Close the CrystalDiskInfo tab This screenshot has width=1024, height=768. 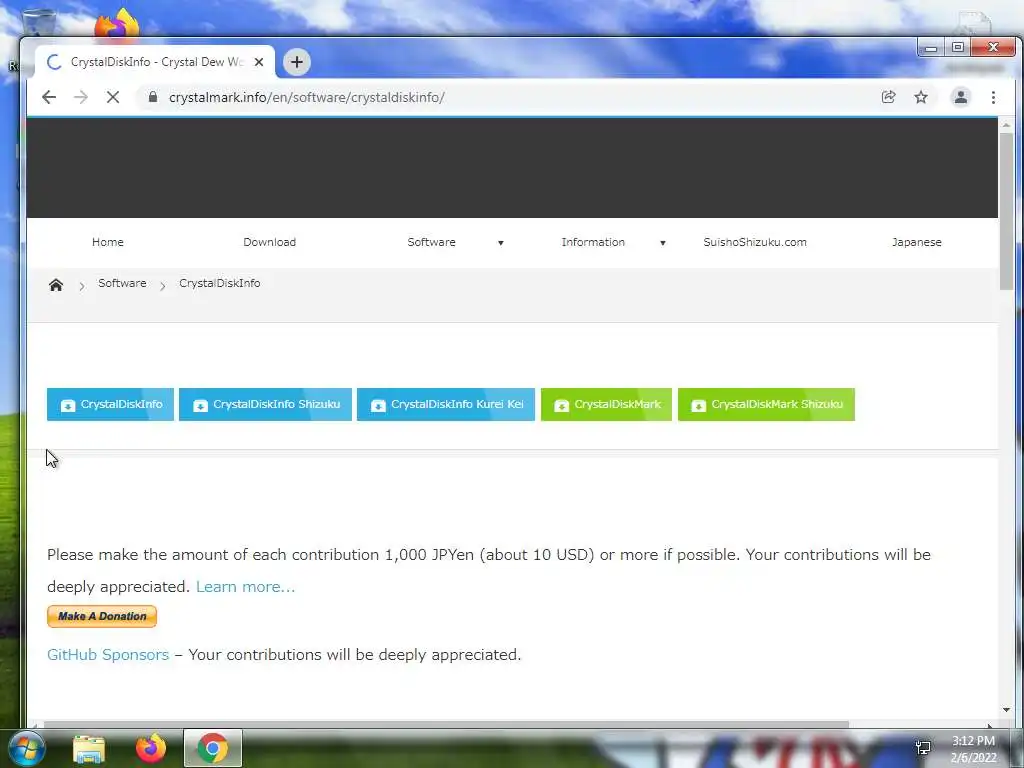tap(259, 62)
